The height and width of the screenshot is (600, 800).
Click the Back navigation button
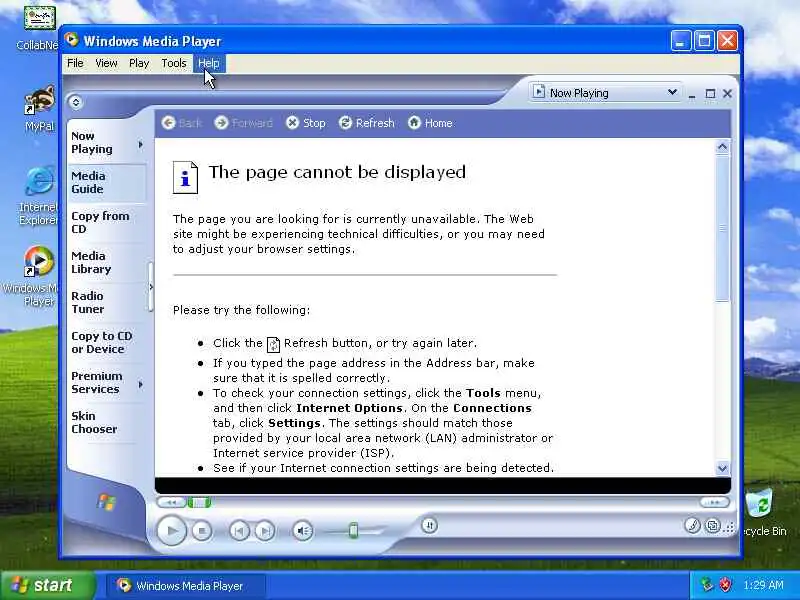[182, 123]
